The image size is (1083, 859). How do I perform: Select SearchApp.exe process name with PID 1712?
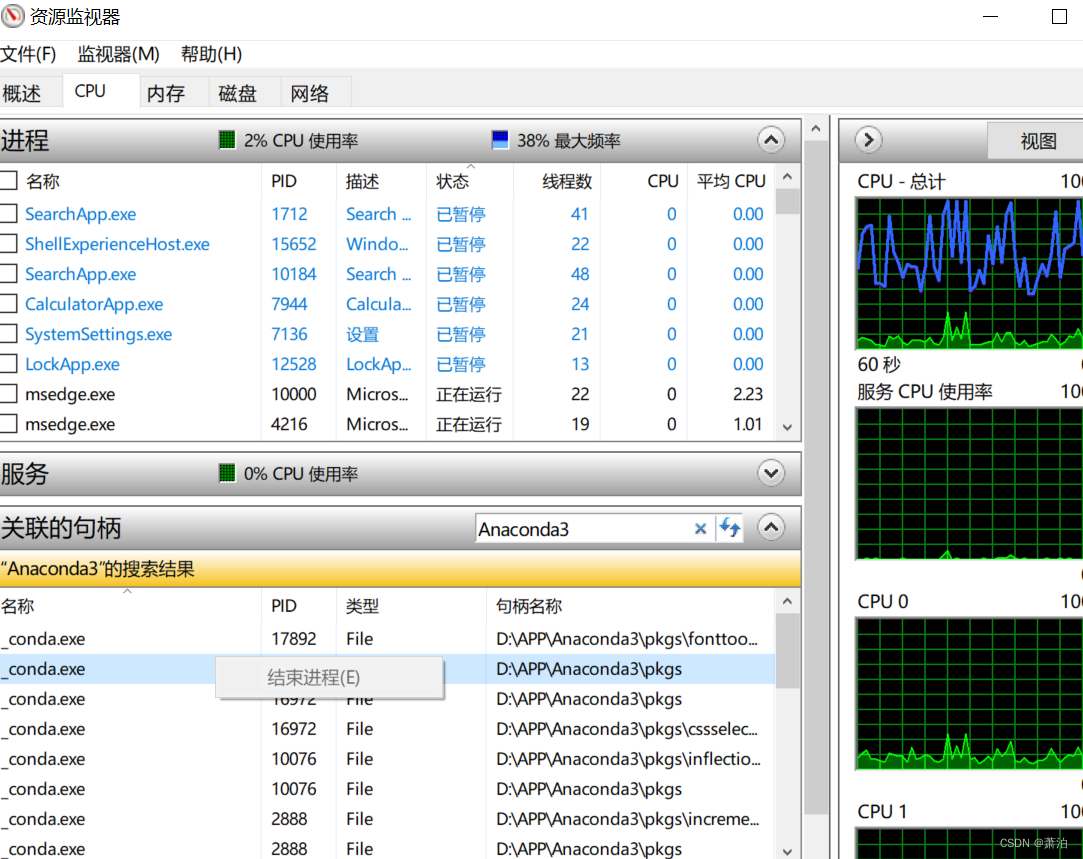81,214
